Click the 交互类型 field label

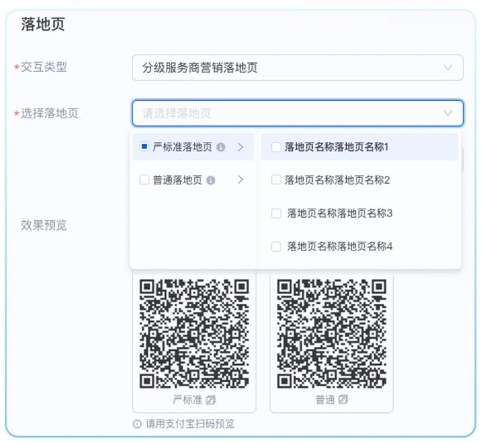[x=44, y=67]
